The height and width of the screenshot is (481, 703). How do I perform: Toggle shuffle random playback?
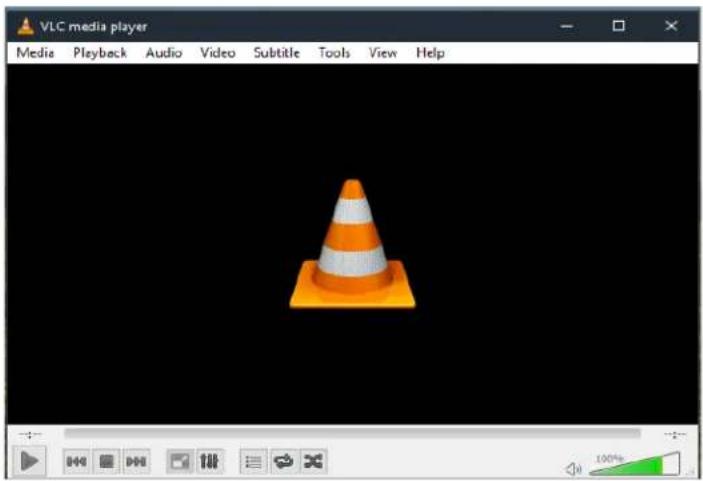313,461
